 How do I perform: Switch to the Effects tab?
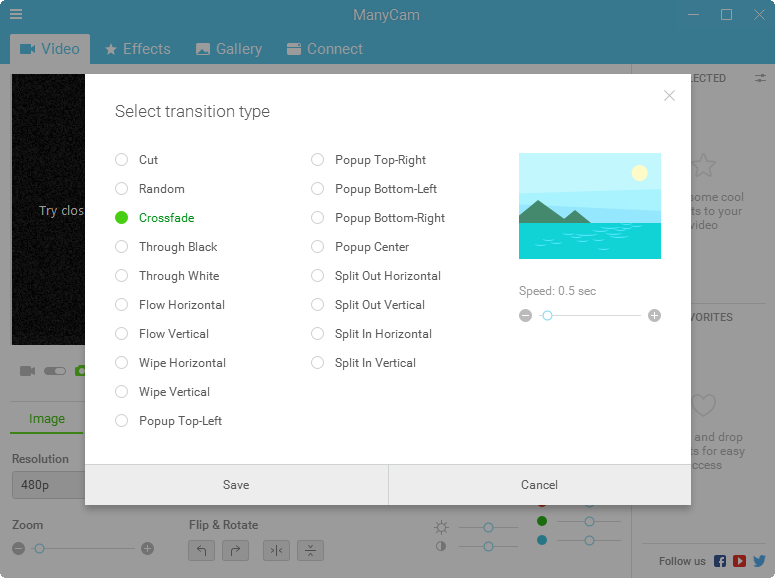[x=137, y=49]
